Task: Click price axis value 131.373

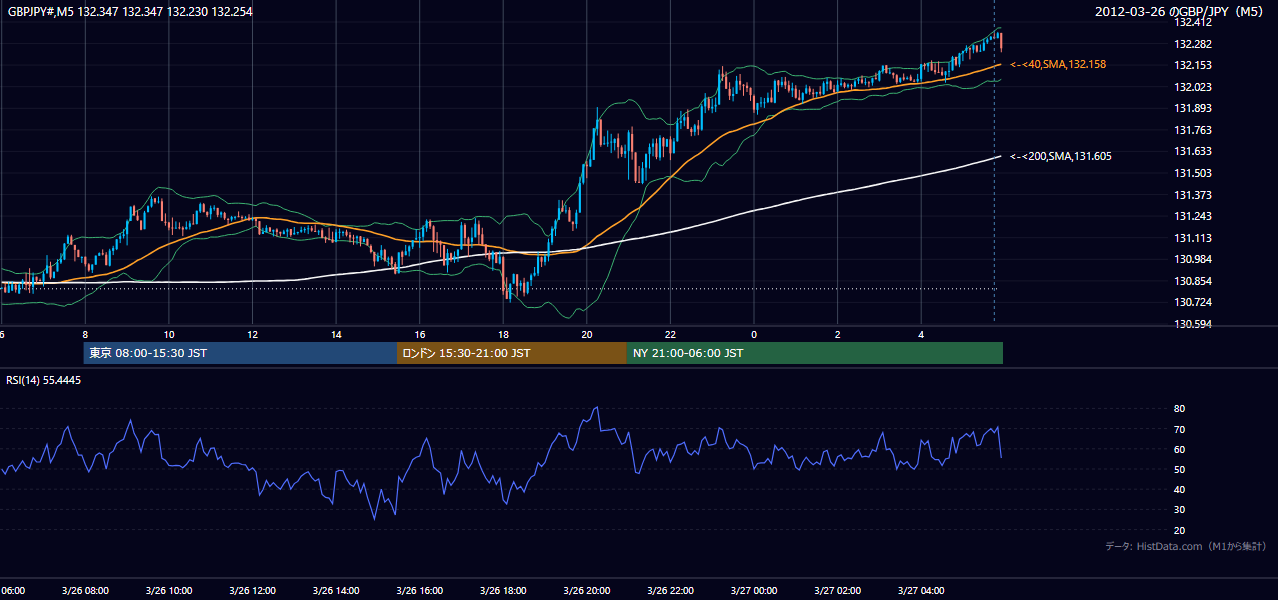Action: tap(1192, 195)
